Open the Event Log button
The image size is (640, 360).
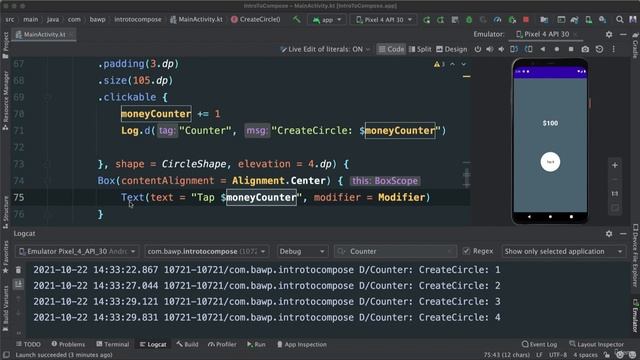(539, 344)
